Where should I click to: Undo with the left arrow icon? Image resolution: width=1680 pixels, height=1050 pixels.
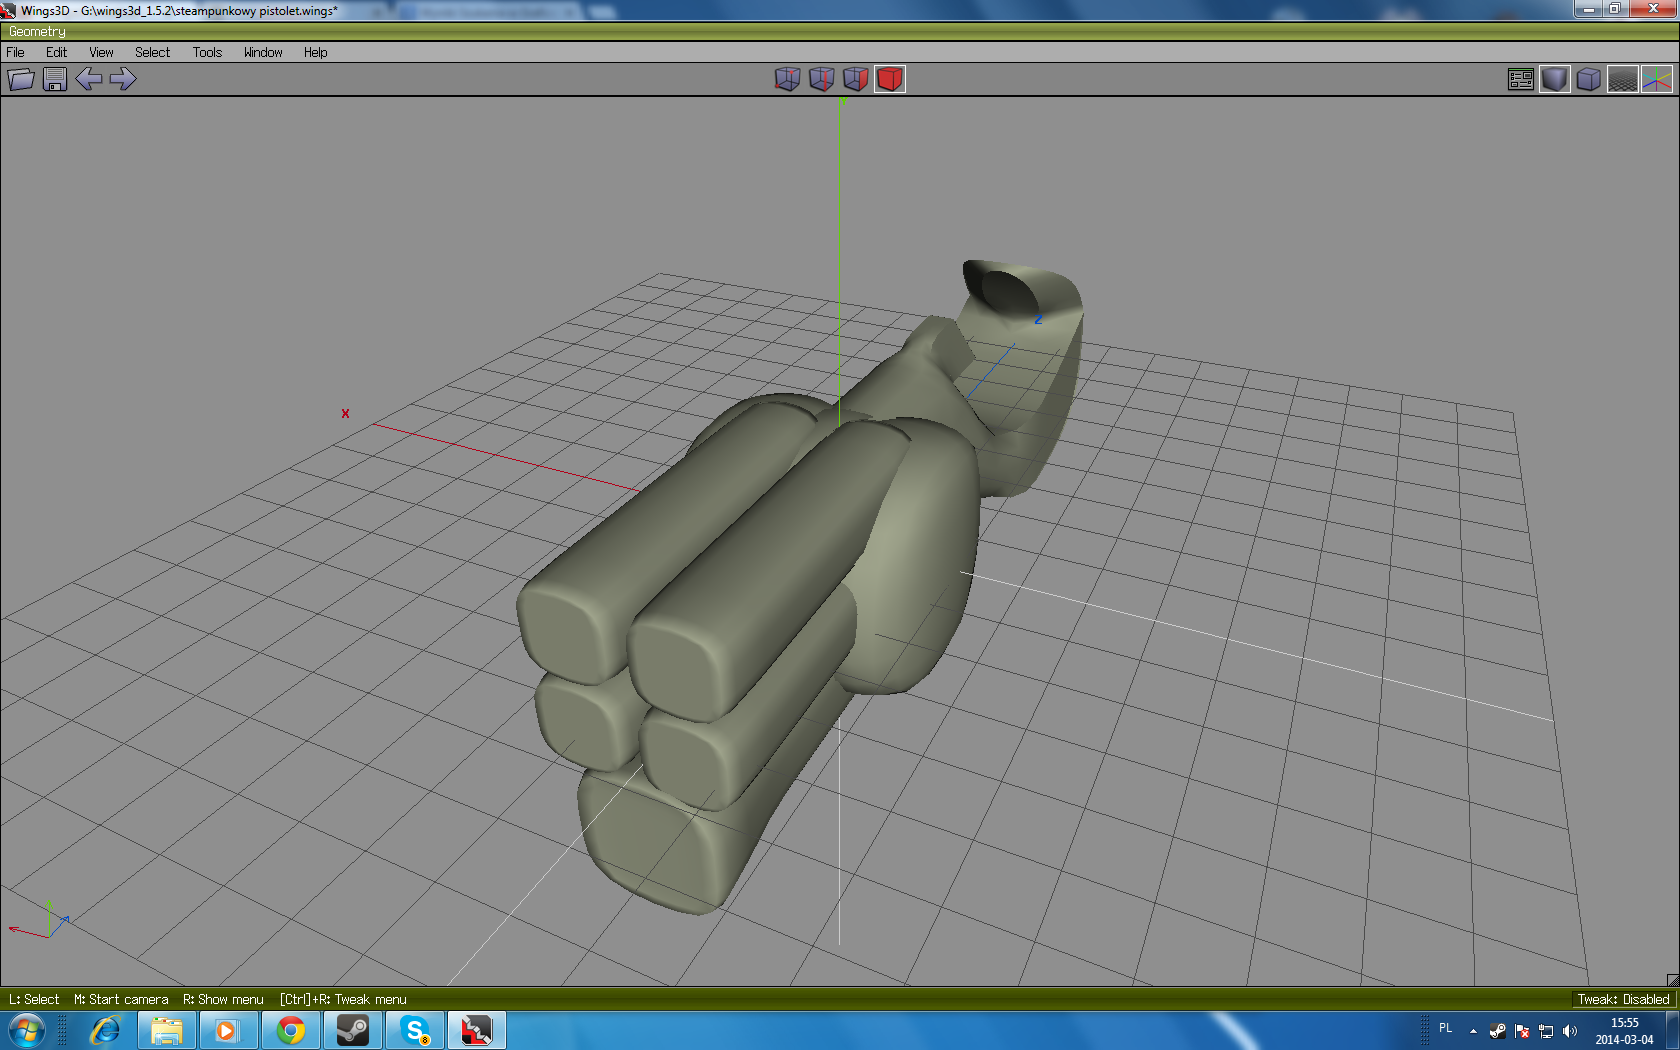(x=89, y=79)
